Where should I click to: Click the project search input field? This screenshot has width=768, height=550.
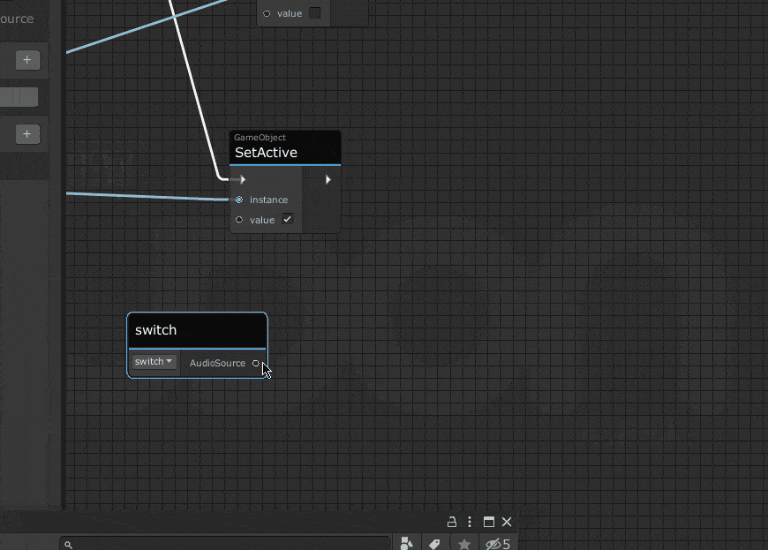pos(225,544)
